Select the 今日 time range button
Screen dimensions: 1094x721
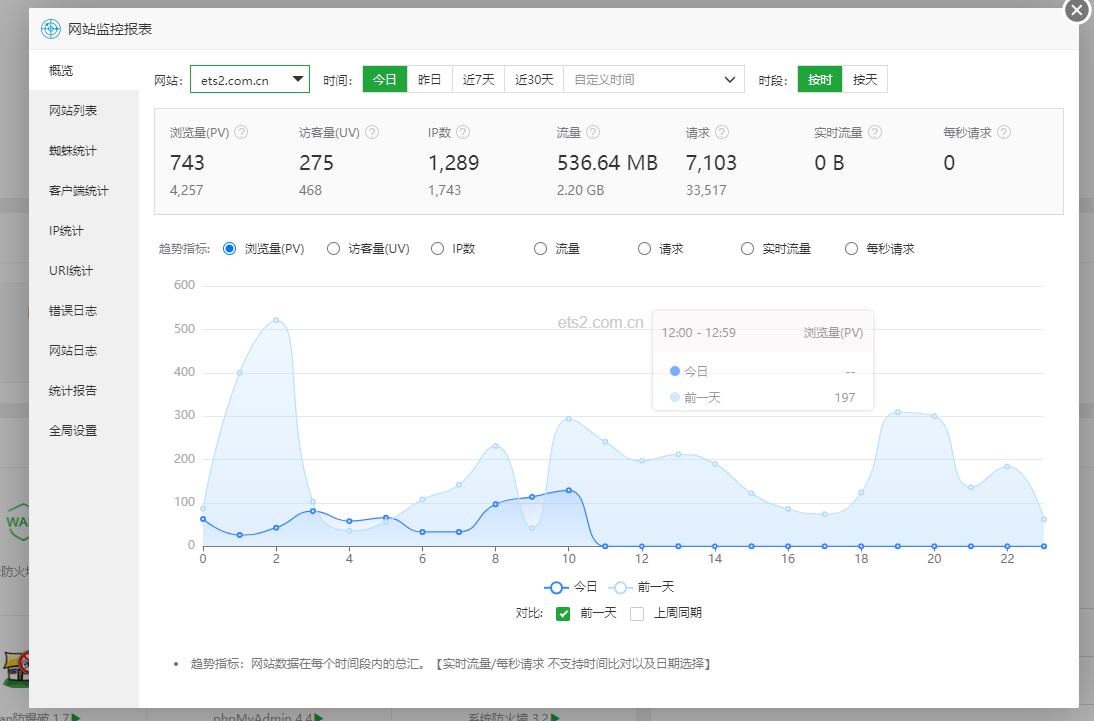pos(384,80)
